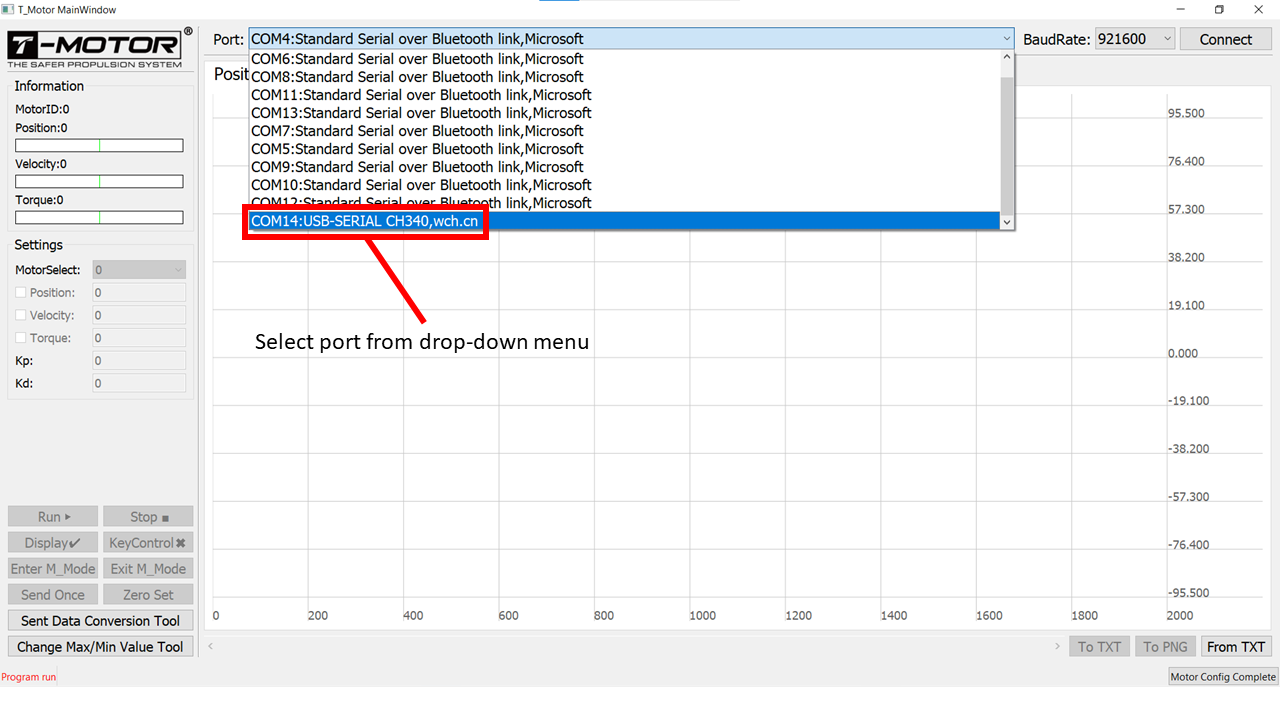
Task: Click the Kp input field
Action: [x=139, y=361]
